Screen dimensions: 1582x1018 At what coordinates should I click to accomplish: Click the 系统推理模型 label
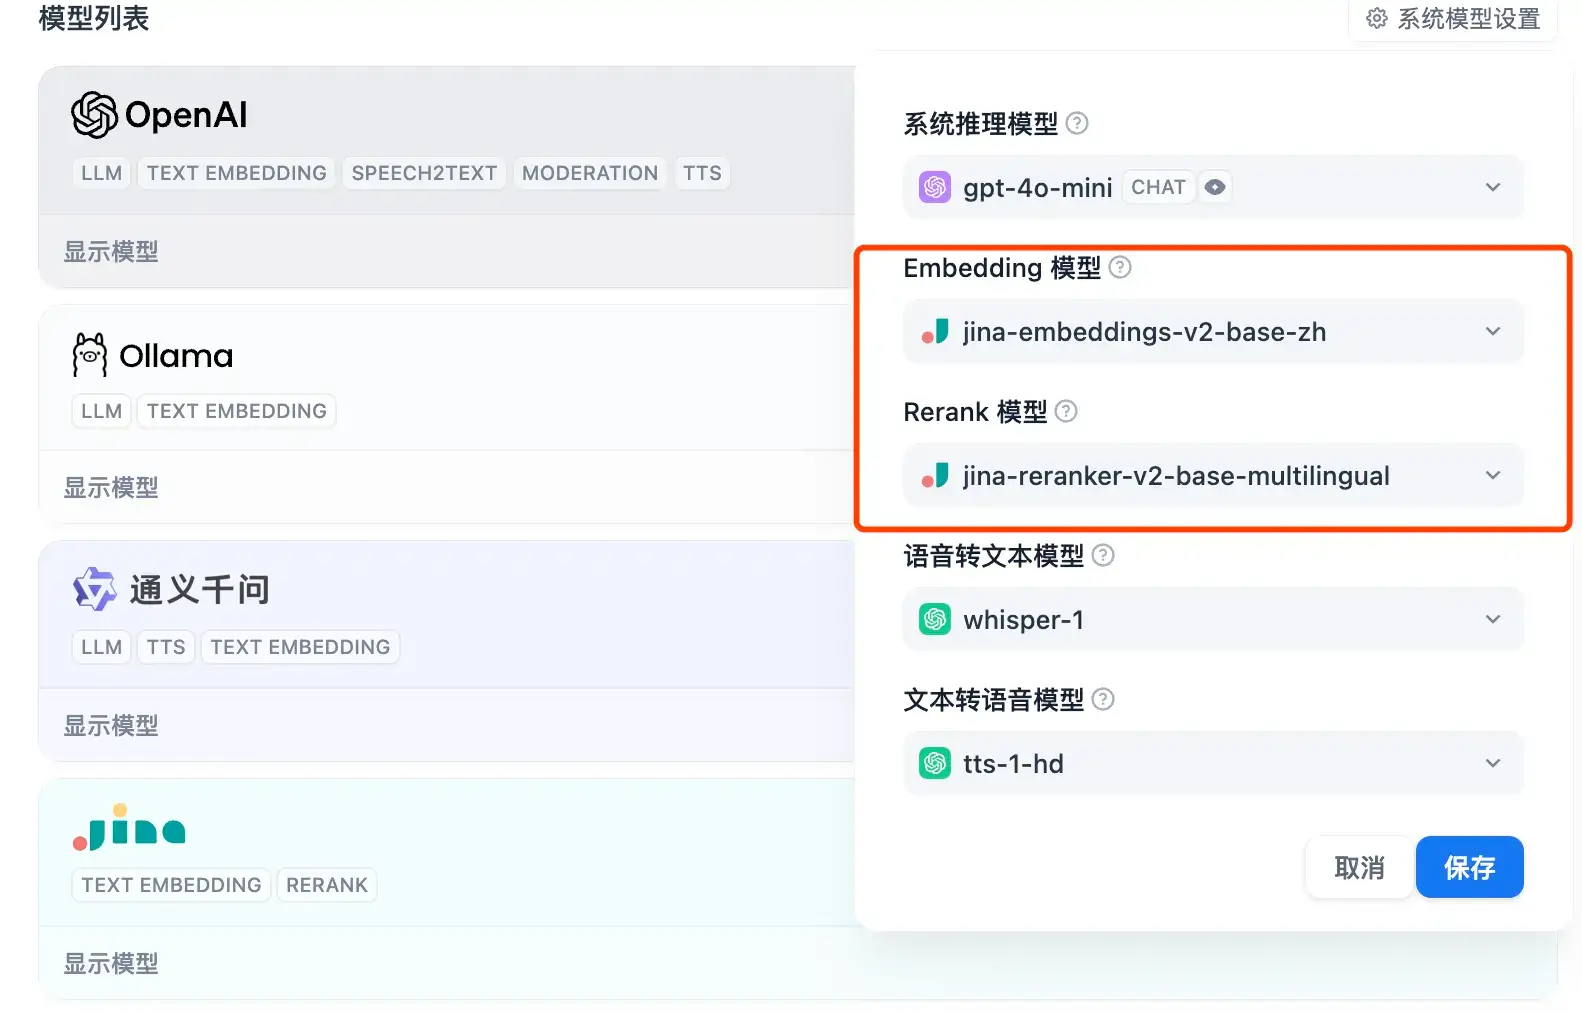981,123
